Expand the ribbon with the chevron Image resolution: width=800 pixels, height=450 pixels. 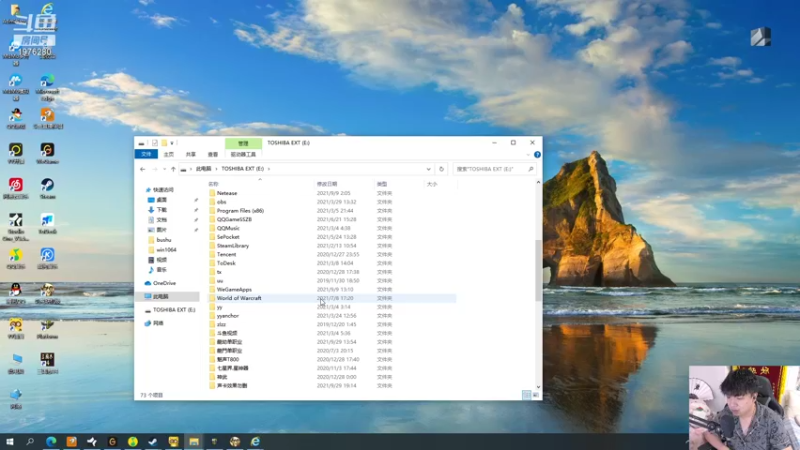528,155
